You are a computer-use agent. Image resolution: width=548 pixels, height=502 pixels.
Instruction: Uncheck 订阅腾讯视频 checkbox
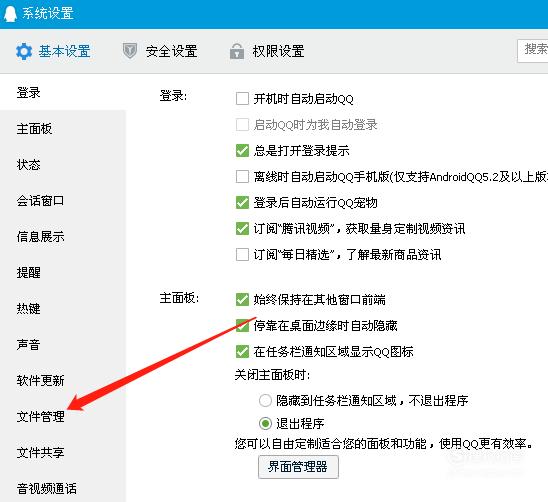pos(242,229)
